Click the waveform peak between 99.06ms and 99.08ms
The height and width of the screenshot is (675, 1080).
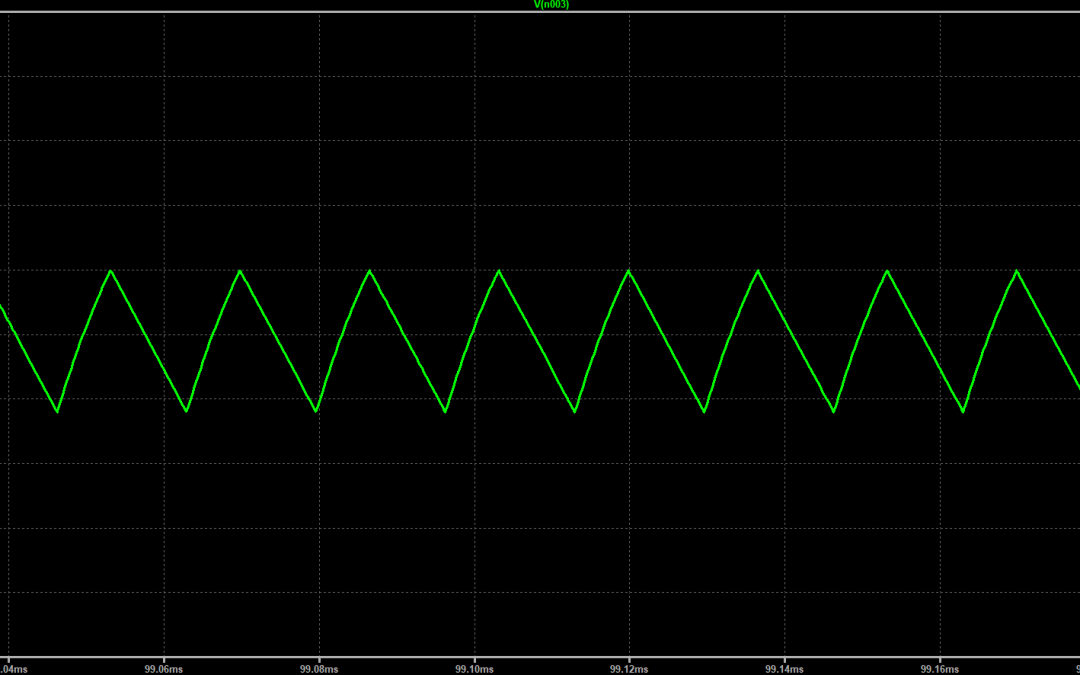click(x=240, y=271)
